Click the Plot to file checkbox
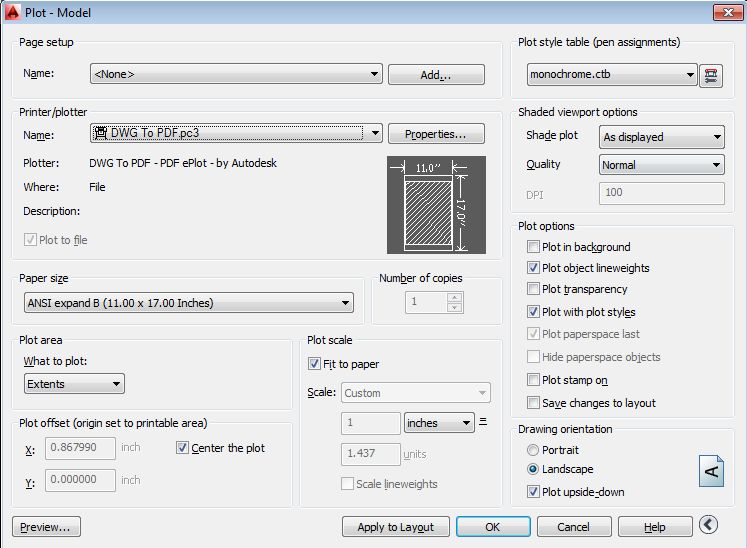The image size is (747, 548). click(30, 239)
